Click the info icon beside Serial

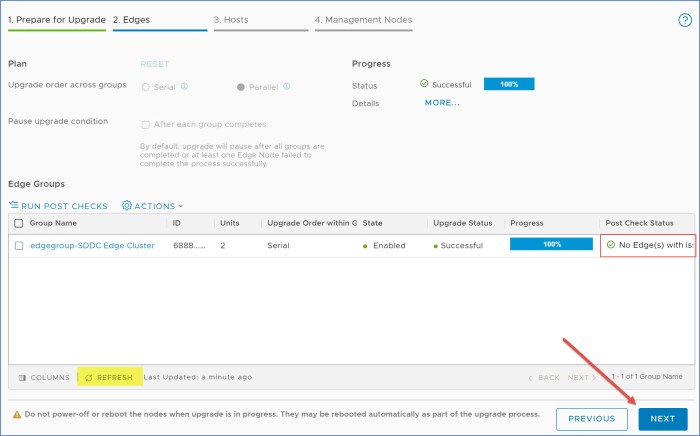(184, 86)
